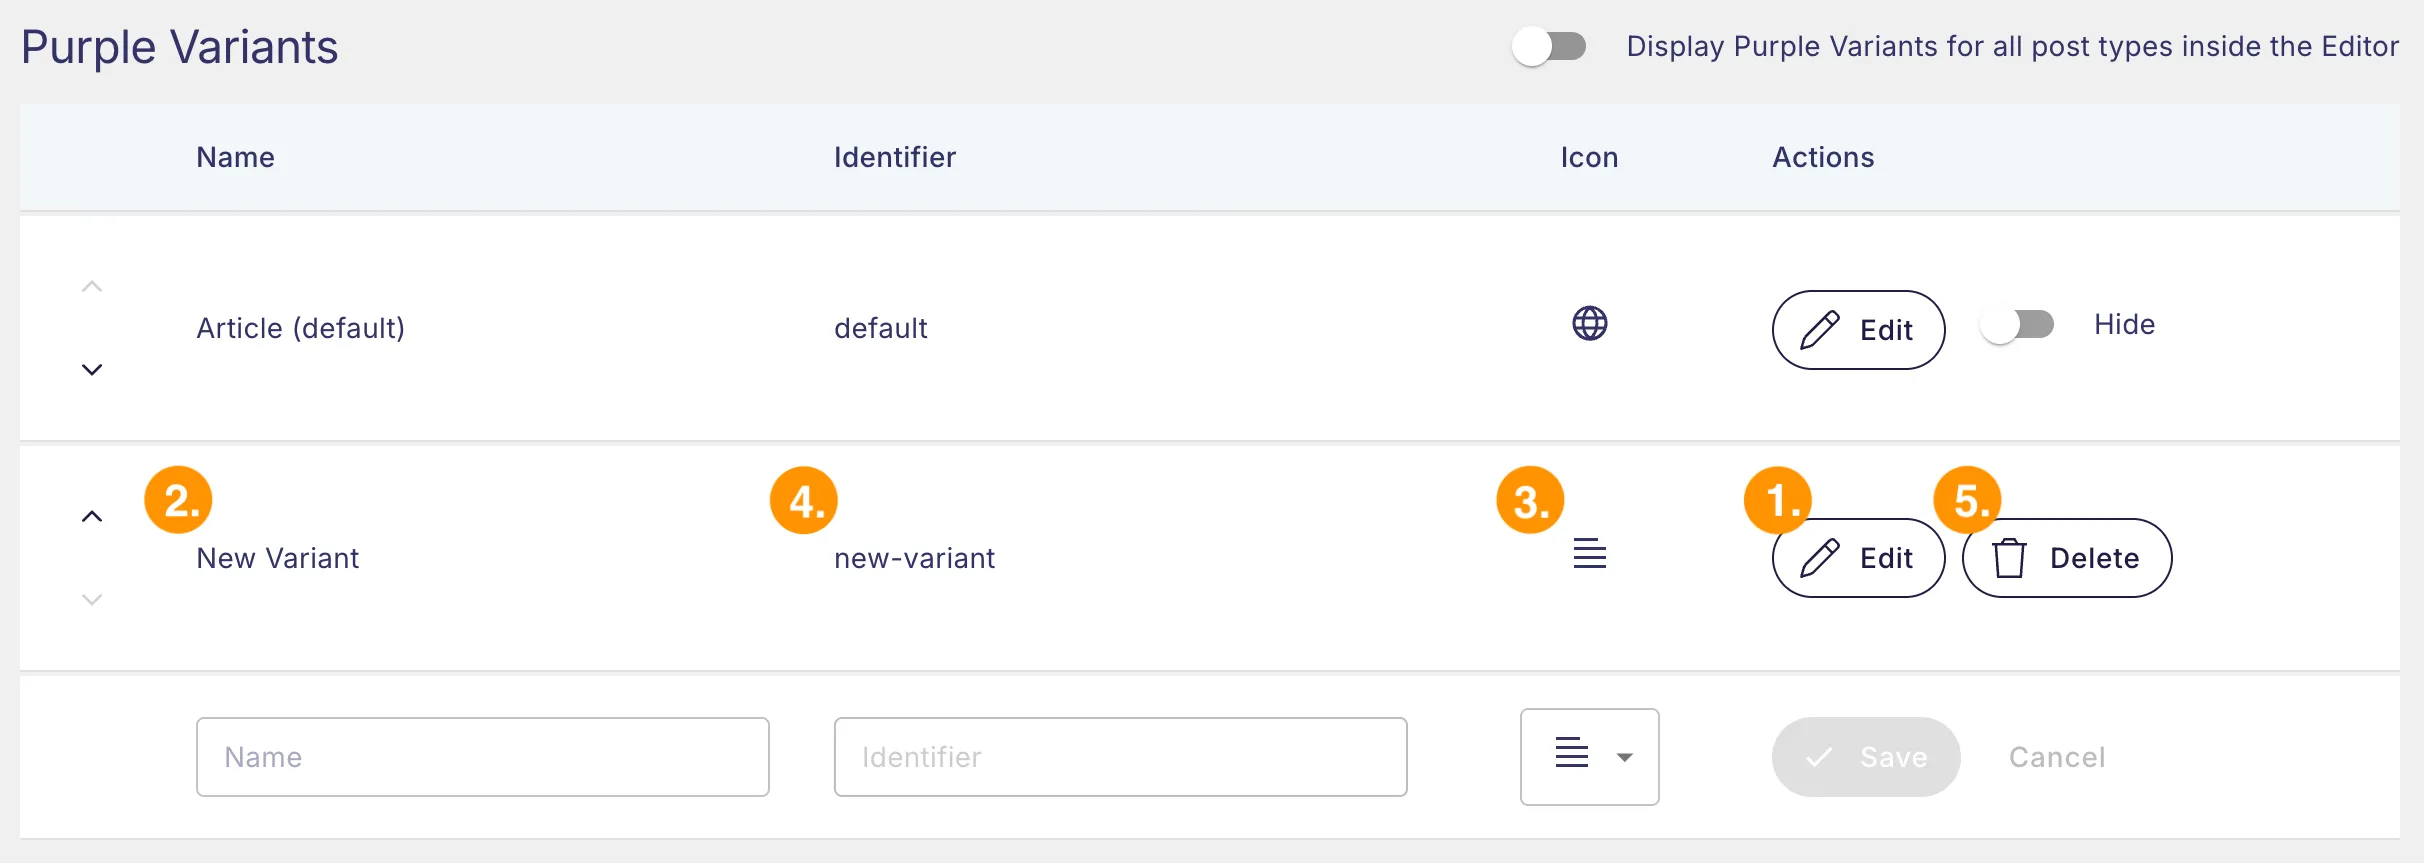Edit the Article (default) variant
Viewport: 2424px width, 863px height.
click(x=1858, y=330)
